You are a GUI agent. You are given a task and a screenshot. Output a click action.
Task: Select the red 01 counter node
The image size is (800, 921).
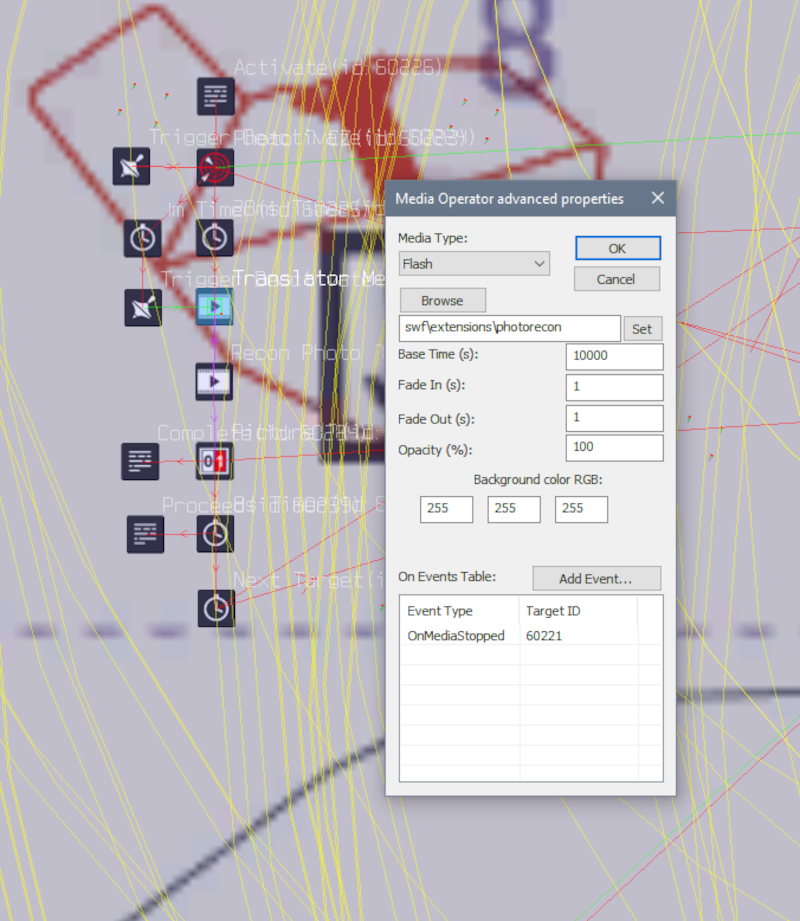click(x=214, y=461)
